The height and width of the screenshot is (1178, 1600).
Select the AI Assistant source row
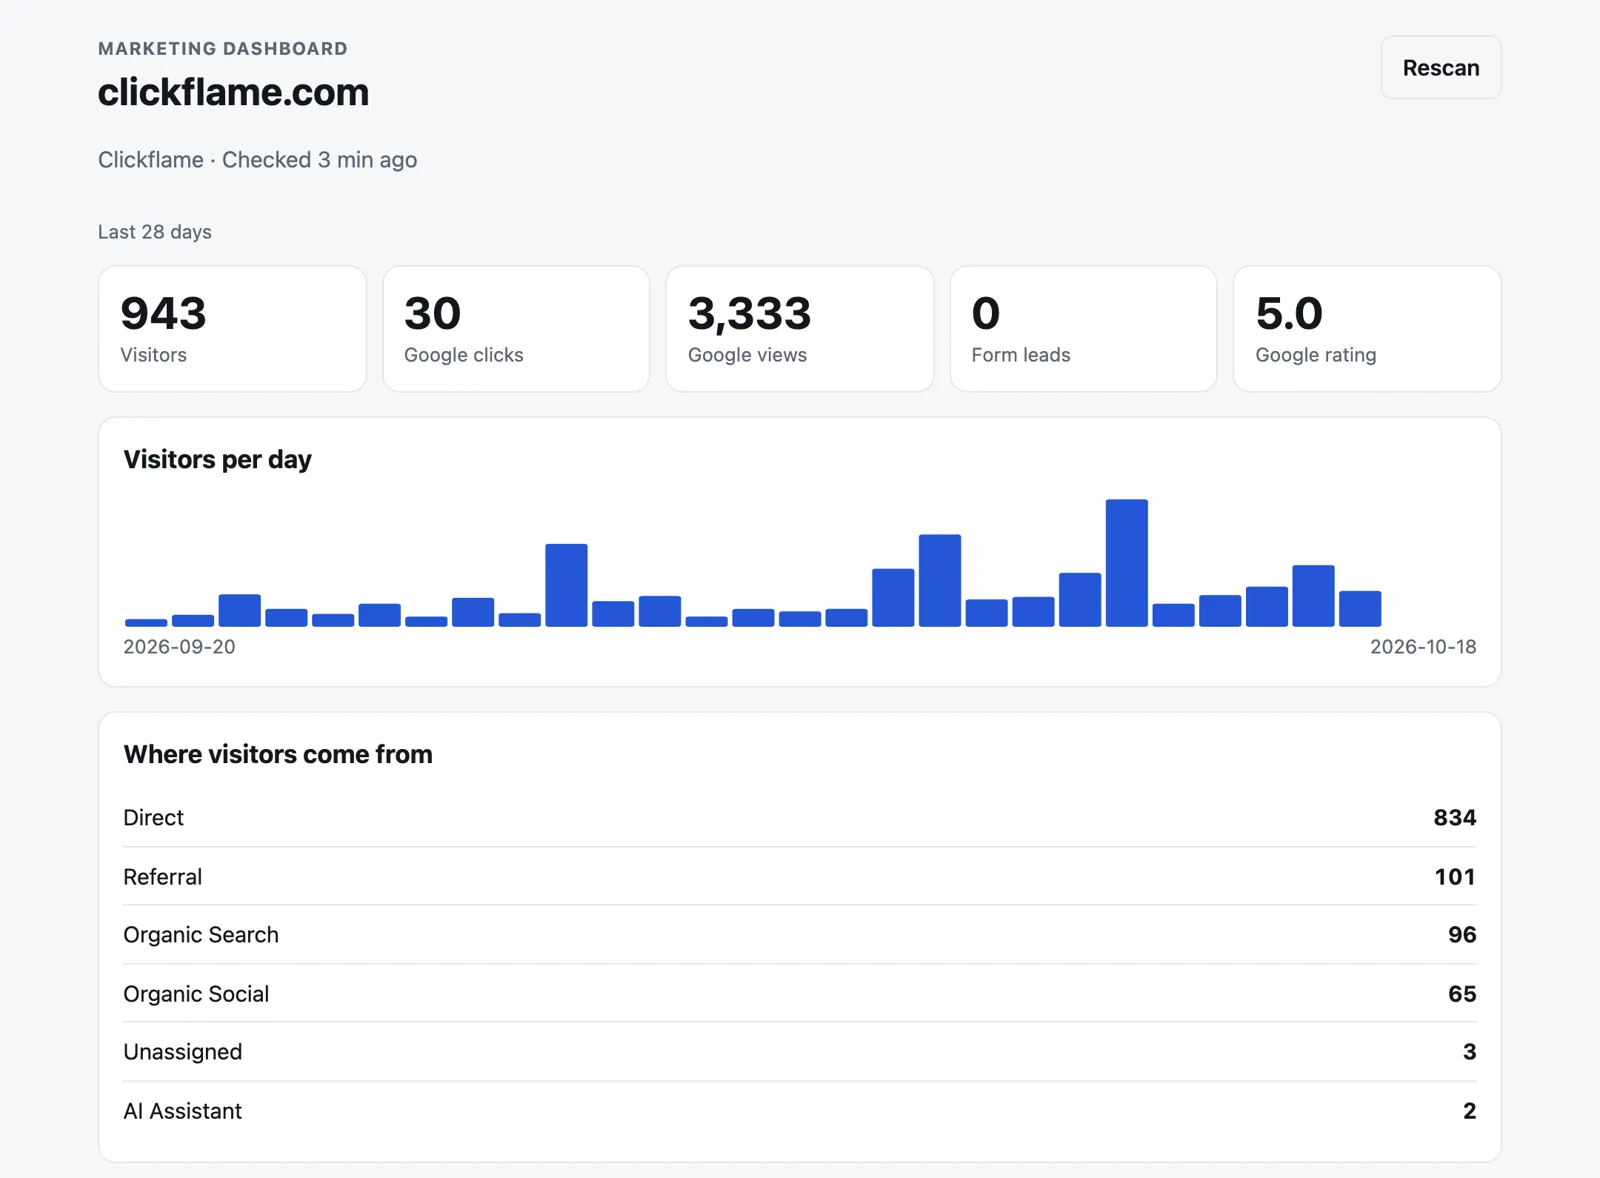(800, 1111)
